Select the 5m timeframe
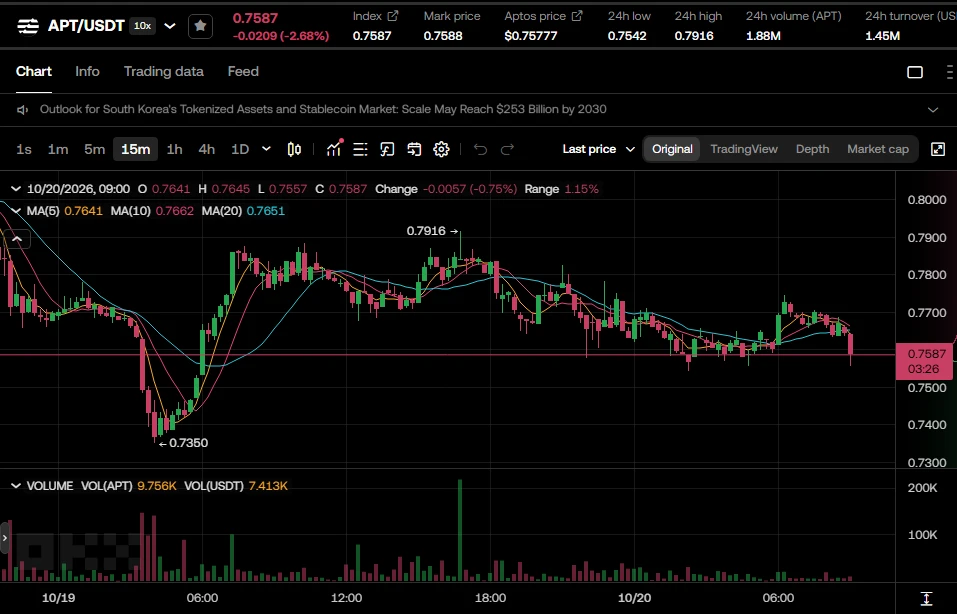Viewport: 957px width, 614px height. click(95, 149)
